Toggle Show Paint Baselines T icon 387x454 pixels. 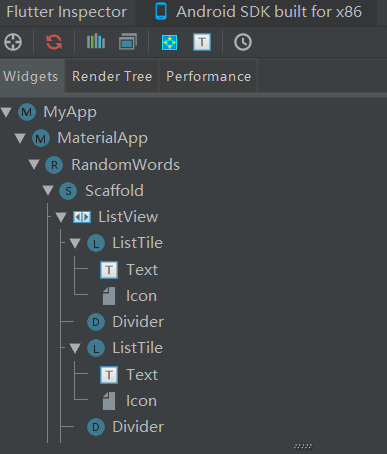click(202, 42)
